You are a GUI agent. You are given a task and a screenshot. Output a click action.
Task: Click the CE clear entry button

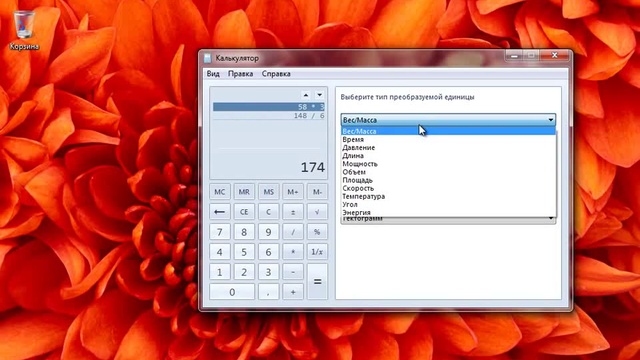(244, 212)
